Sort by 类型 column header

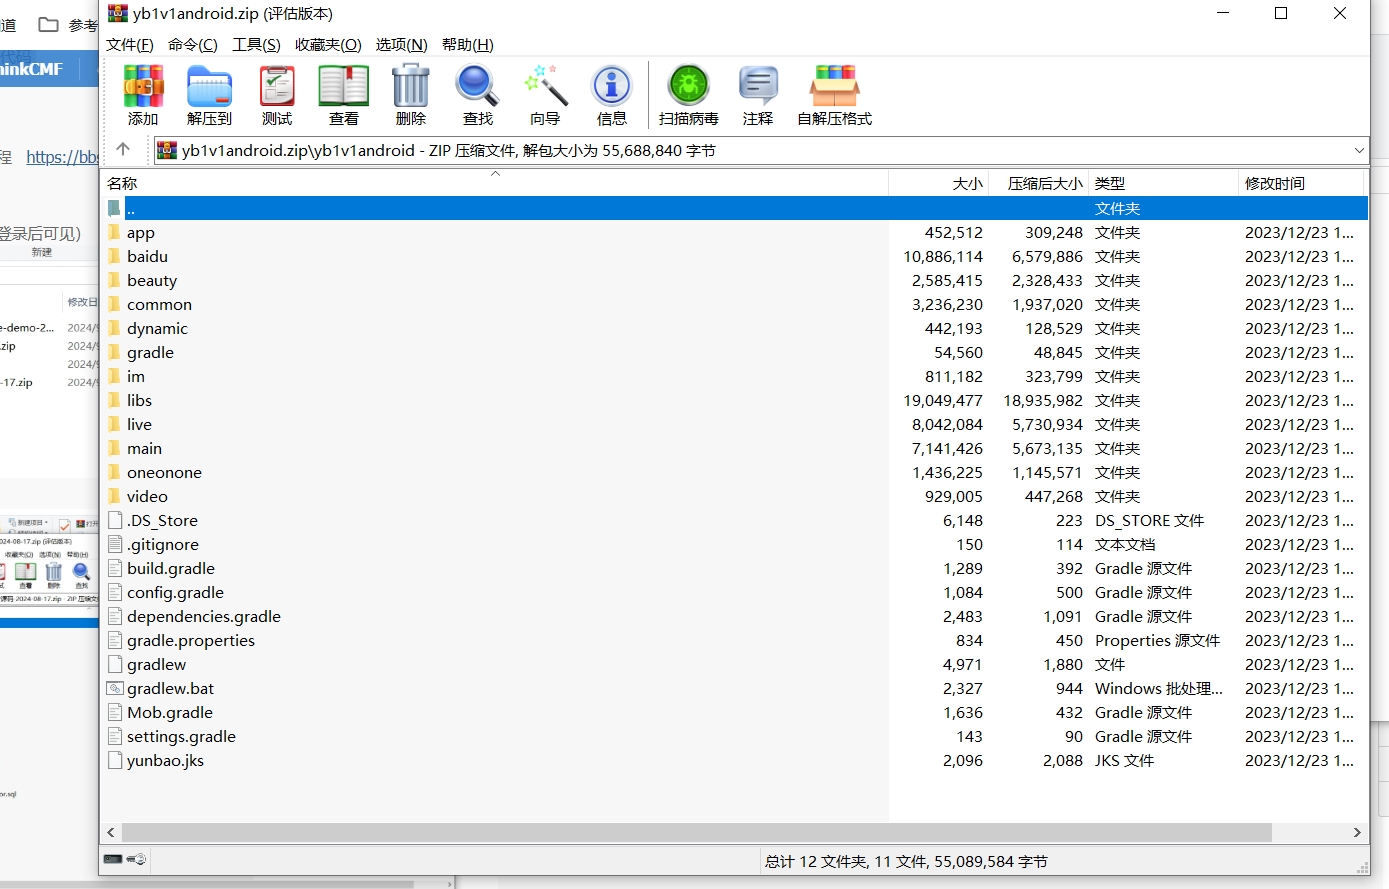coord(1163,183)
